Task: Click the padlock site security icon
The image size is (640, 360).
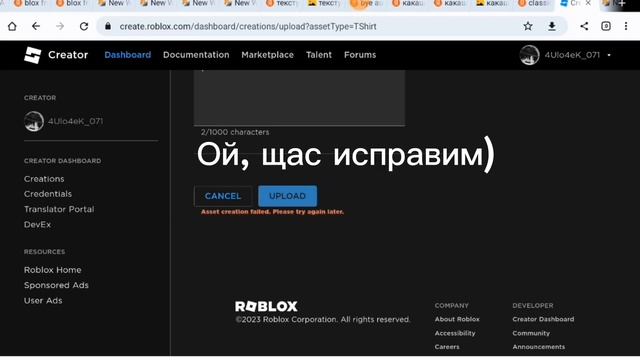Action: 108,26
